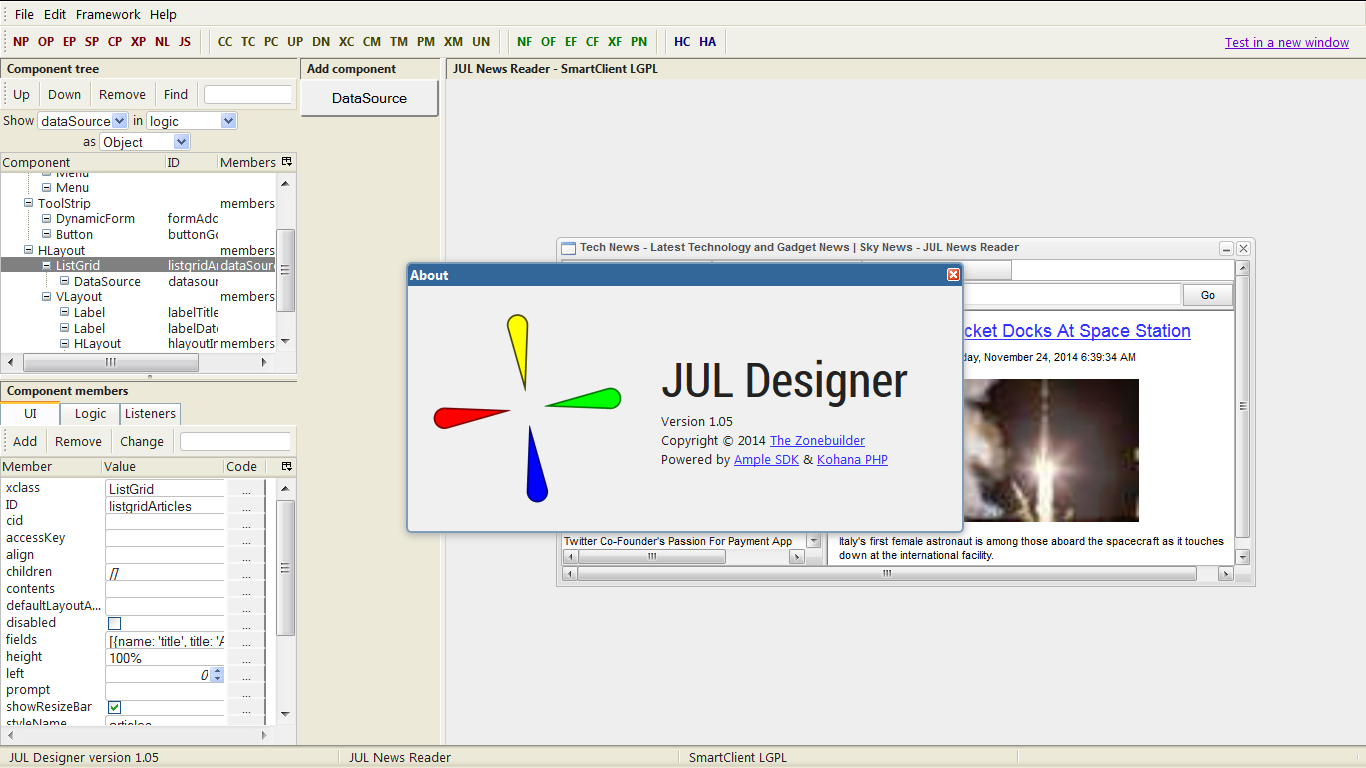Viewport: 1366px width, 768px height.
Task: Collapse the ListGrid tree node
Action: point(47,265)
